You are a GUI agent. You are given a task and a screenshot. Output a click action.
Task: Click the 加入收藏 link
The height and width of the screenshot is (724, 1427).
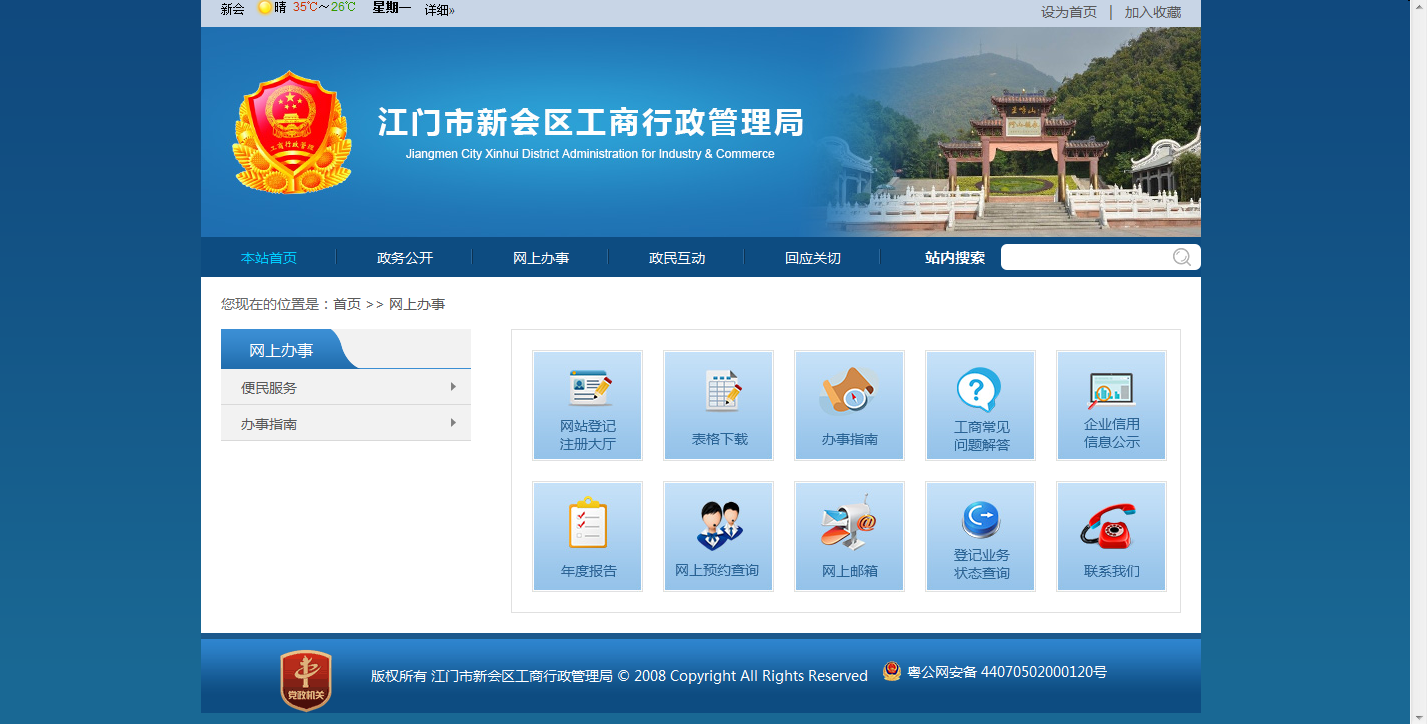1152,12
